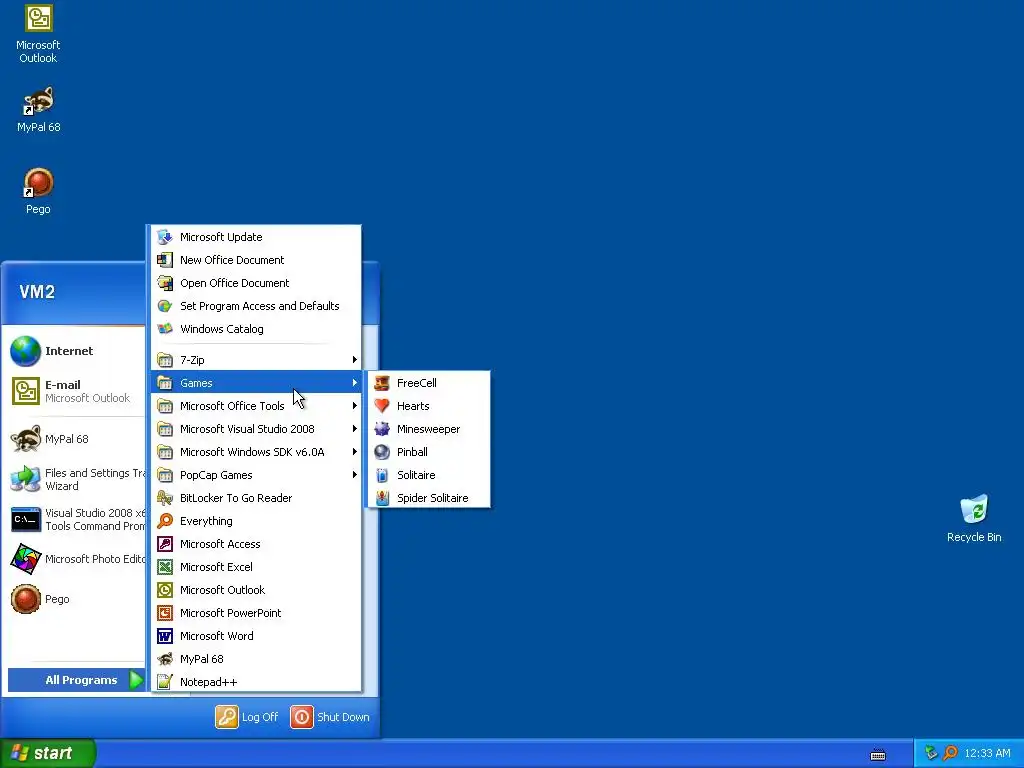The width and height of the screenshot is (1024, 768).
Task: Launch Microsoft Excel from programs list
Action: [x=256, y=567]
